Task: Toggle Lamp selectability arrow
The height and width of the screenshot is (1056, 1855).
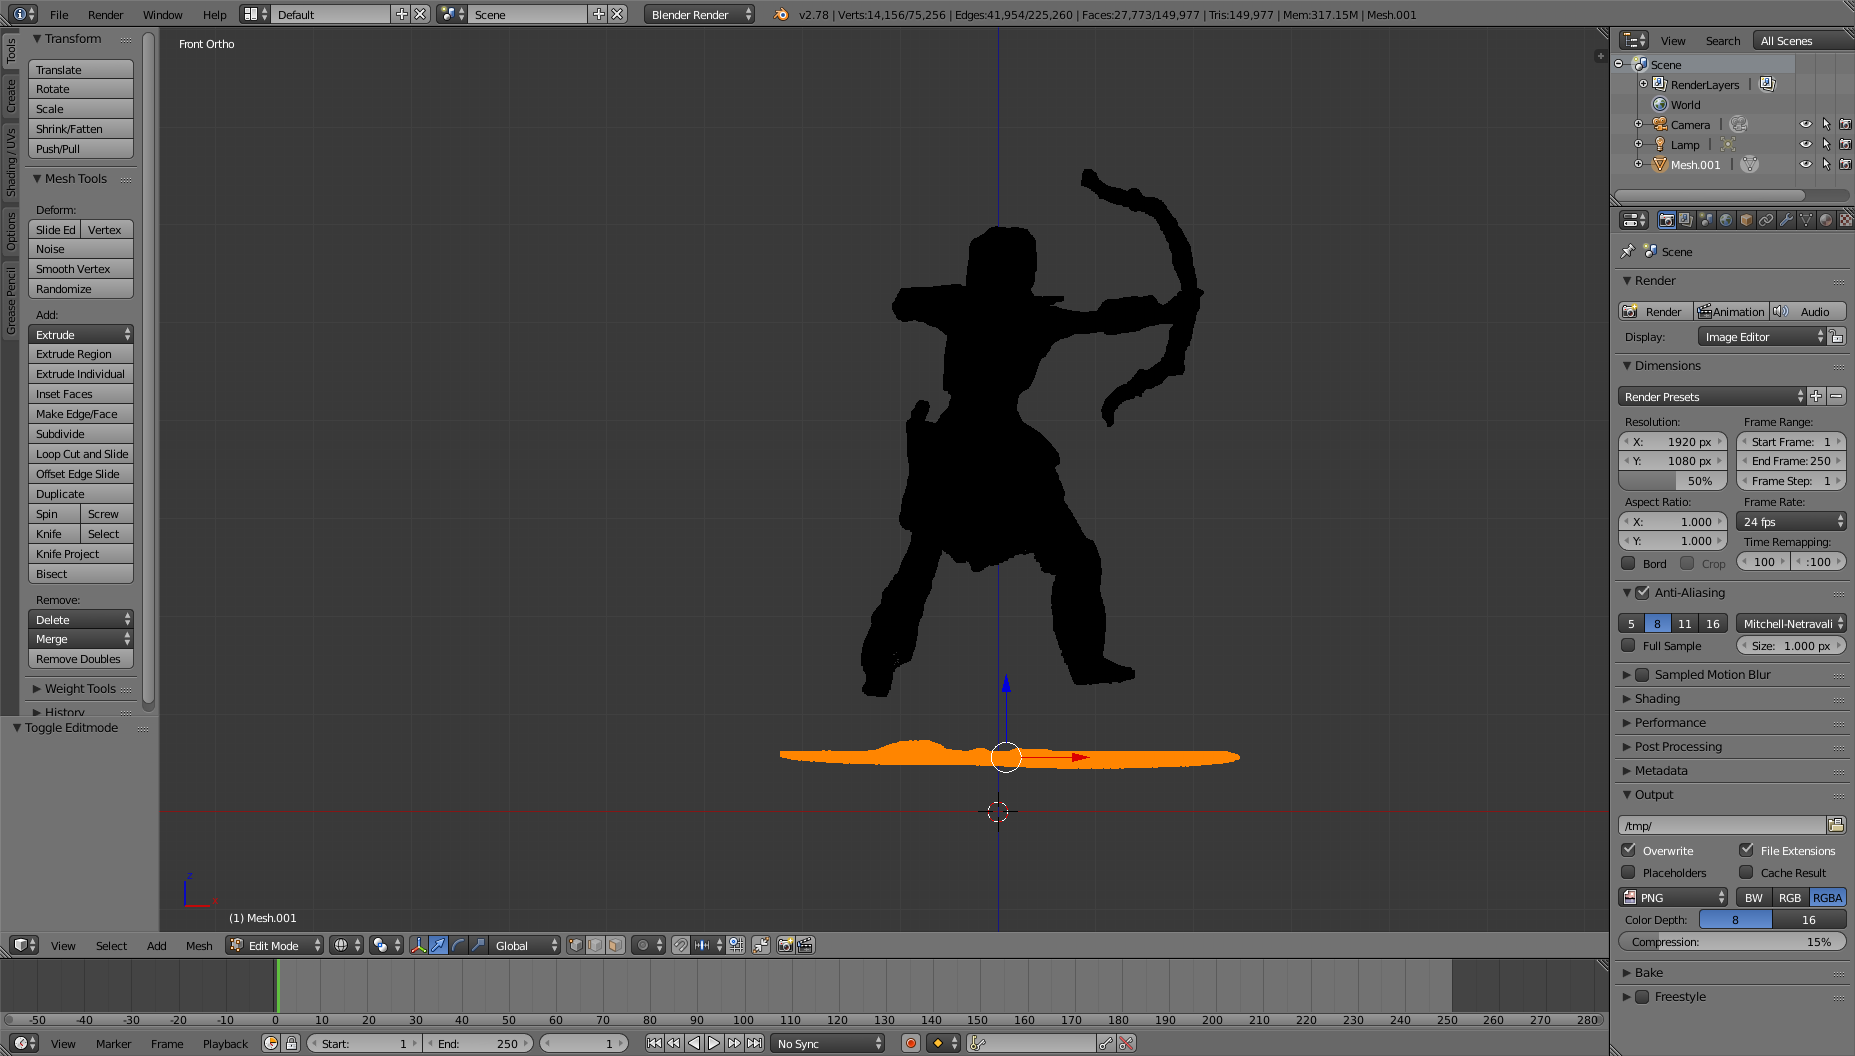Action: click(x=1826, y=144)
